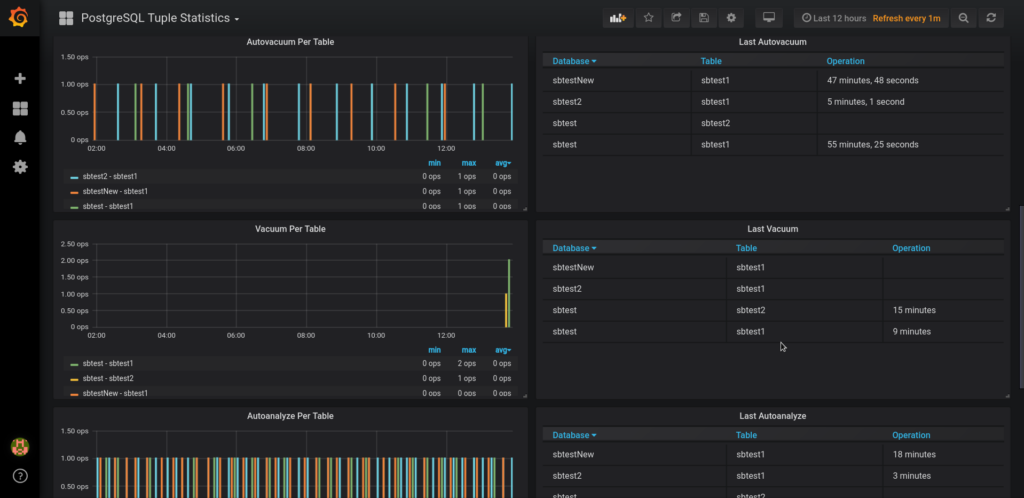This screenshot has width=1024, height=498.
Task: Toggle sbtestNew - sbtest1 series in Autovacuum legend
Action: (x=115, y=191)
